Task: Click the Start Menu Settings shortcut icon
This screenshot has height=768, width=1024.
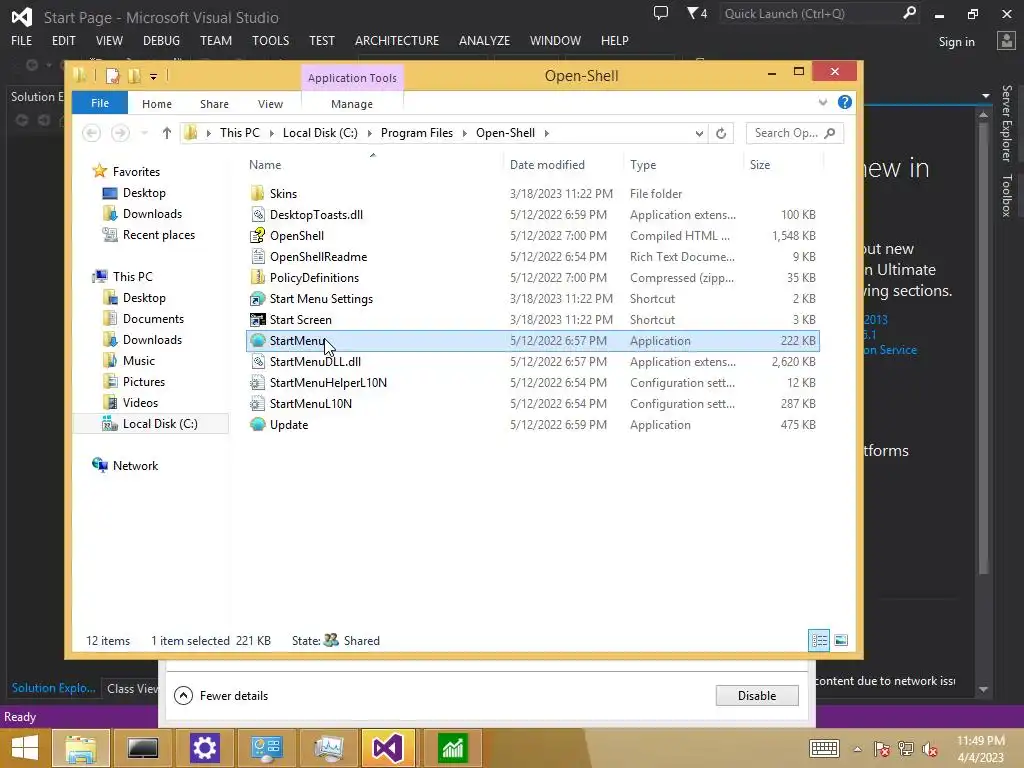Action: tap(258, 298)
